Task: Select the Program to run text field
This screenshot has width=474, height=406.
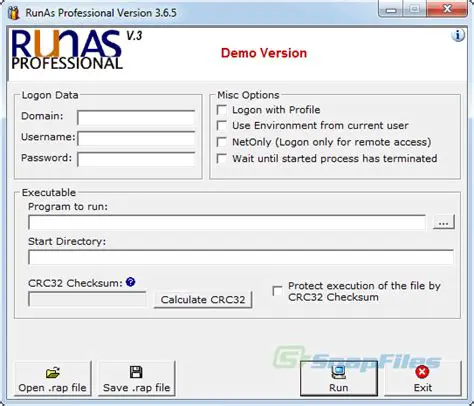Action: [x=227, y=222]
